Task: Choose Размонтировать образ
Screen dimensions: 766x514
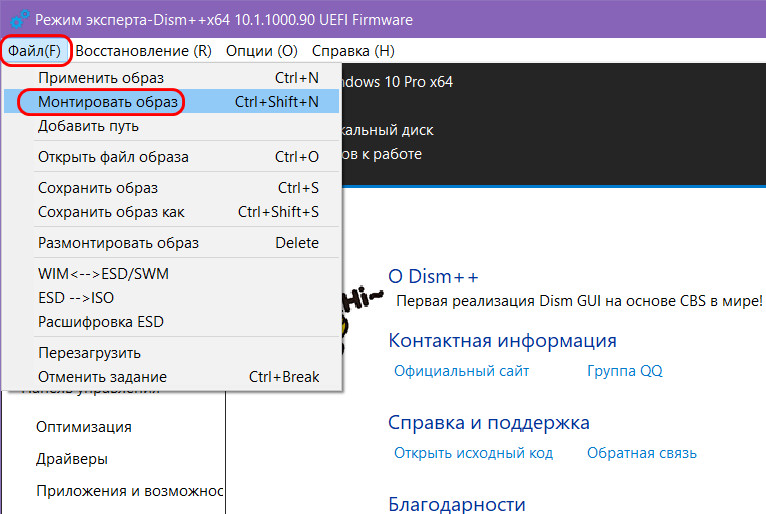Action: coord(118,243)
